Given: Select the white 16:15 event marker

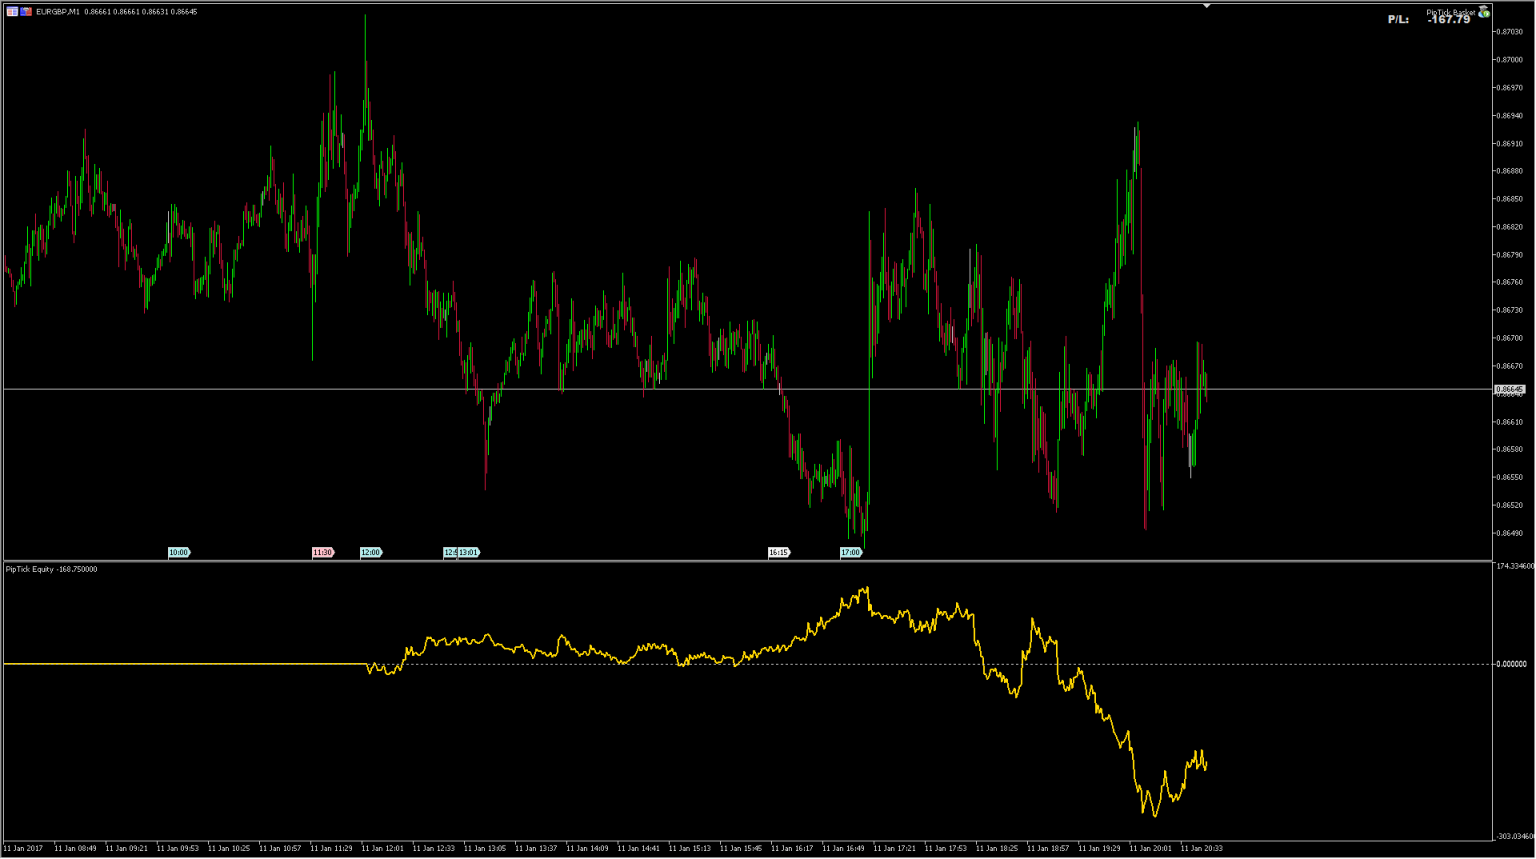Looking at the screenshot, I should coord(778,552).
